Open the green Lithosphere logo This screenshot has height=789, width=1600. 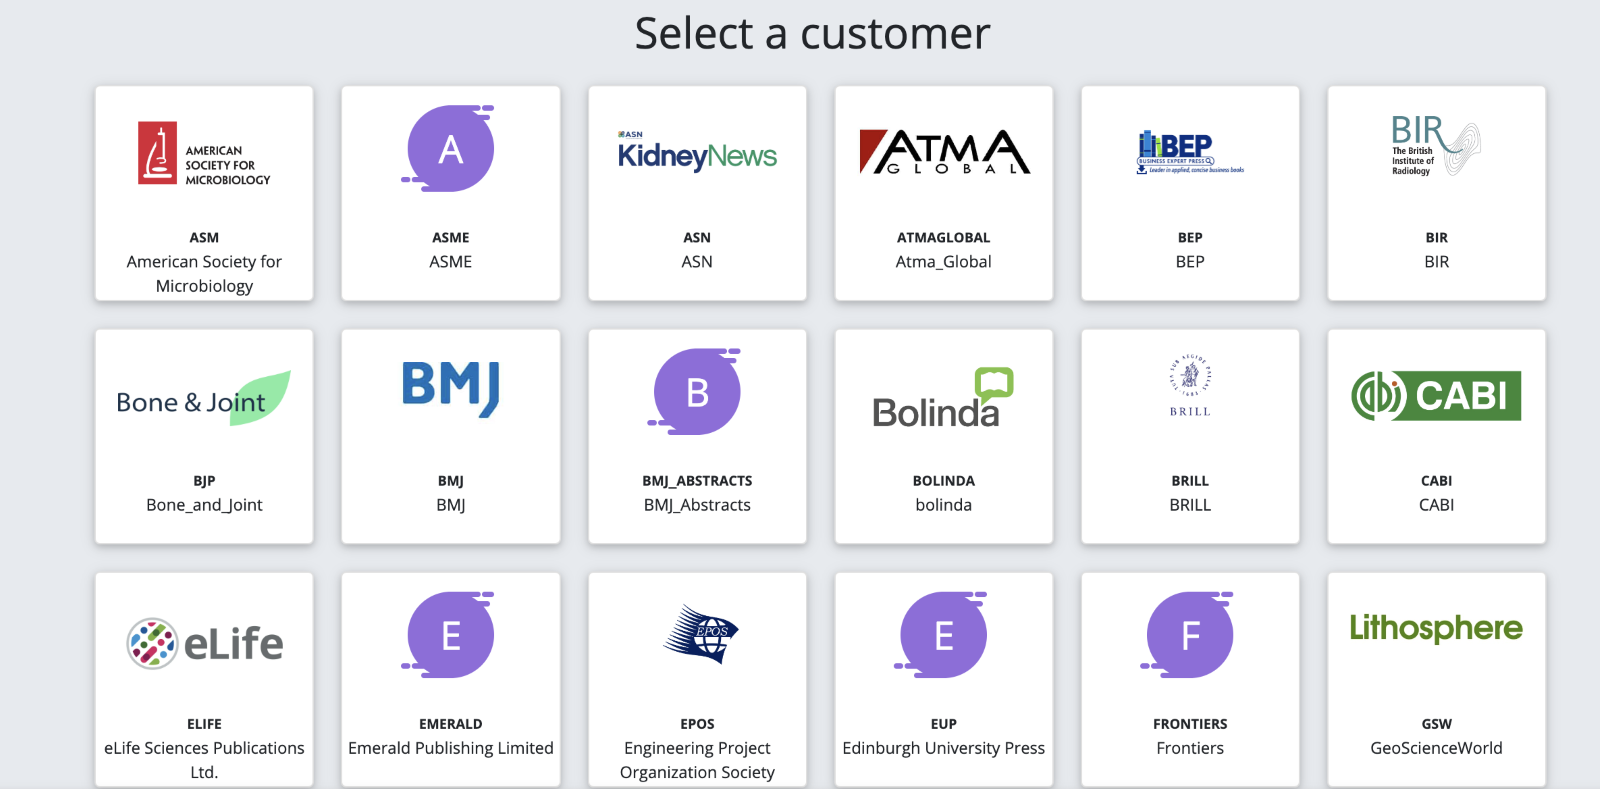point(1435,628)
